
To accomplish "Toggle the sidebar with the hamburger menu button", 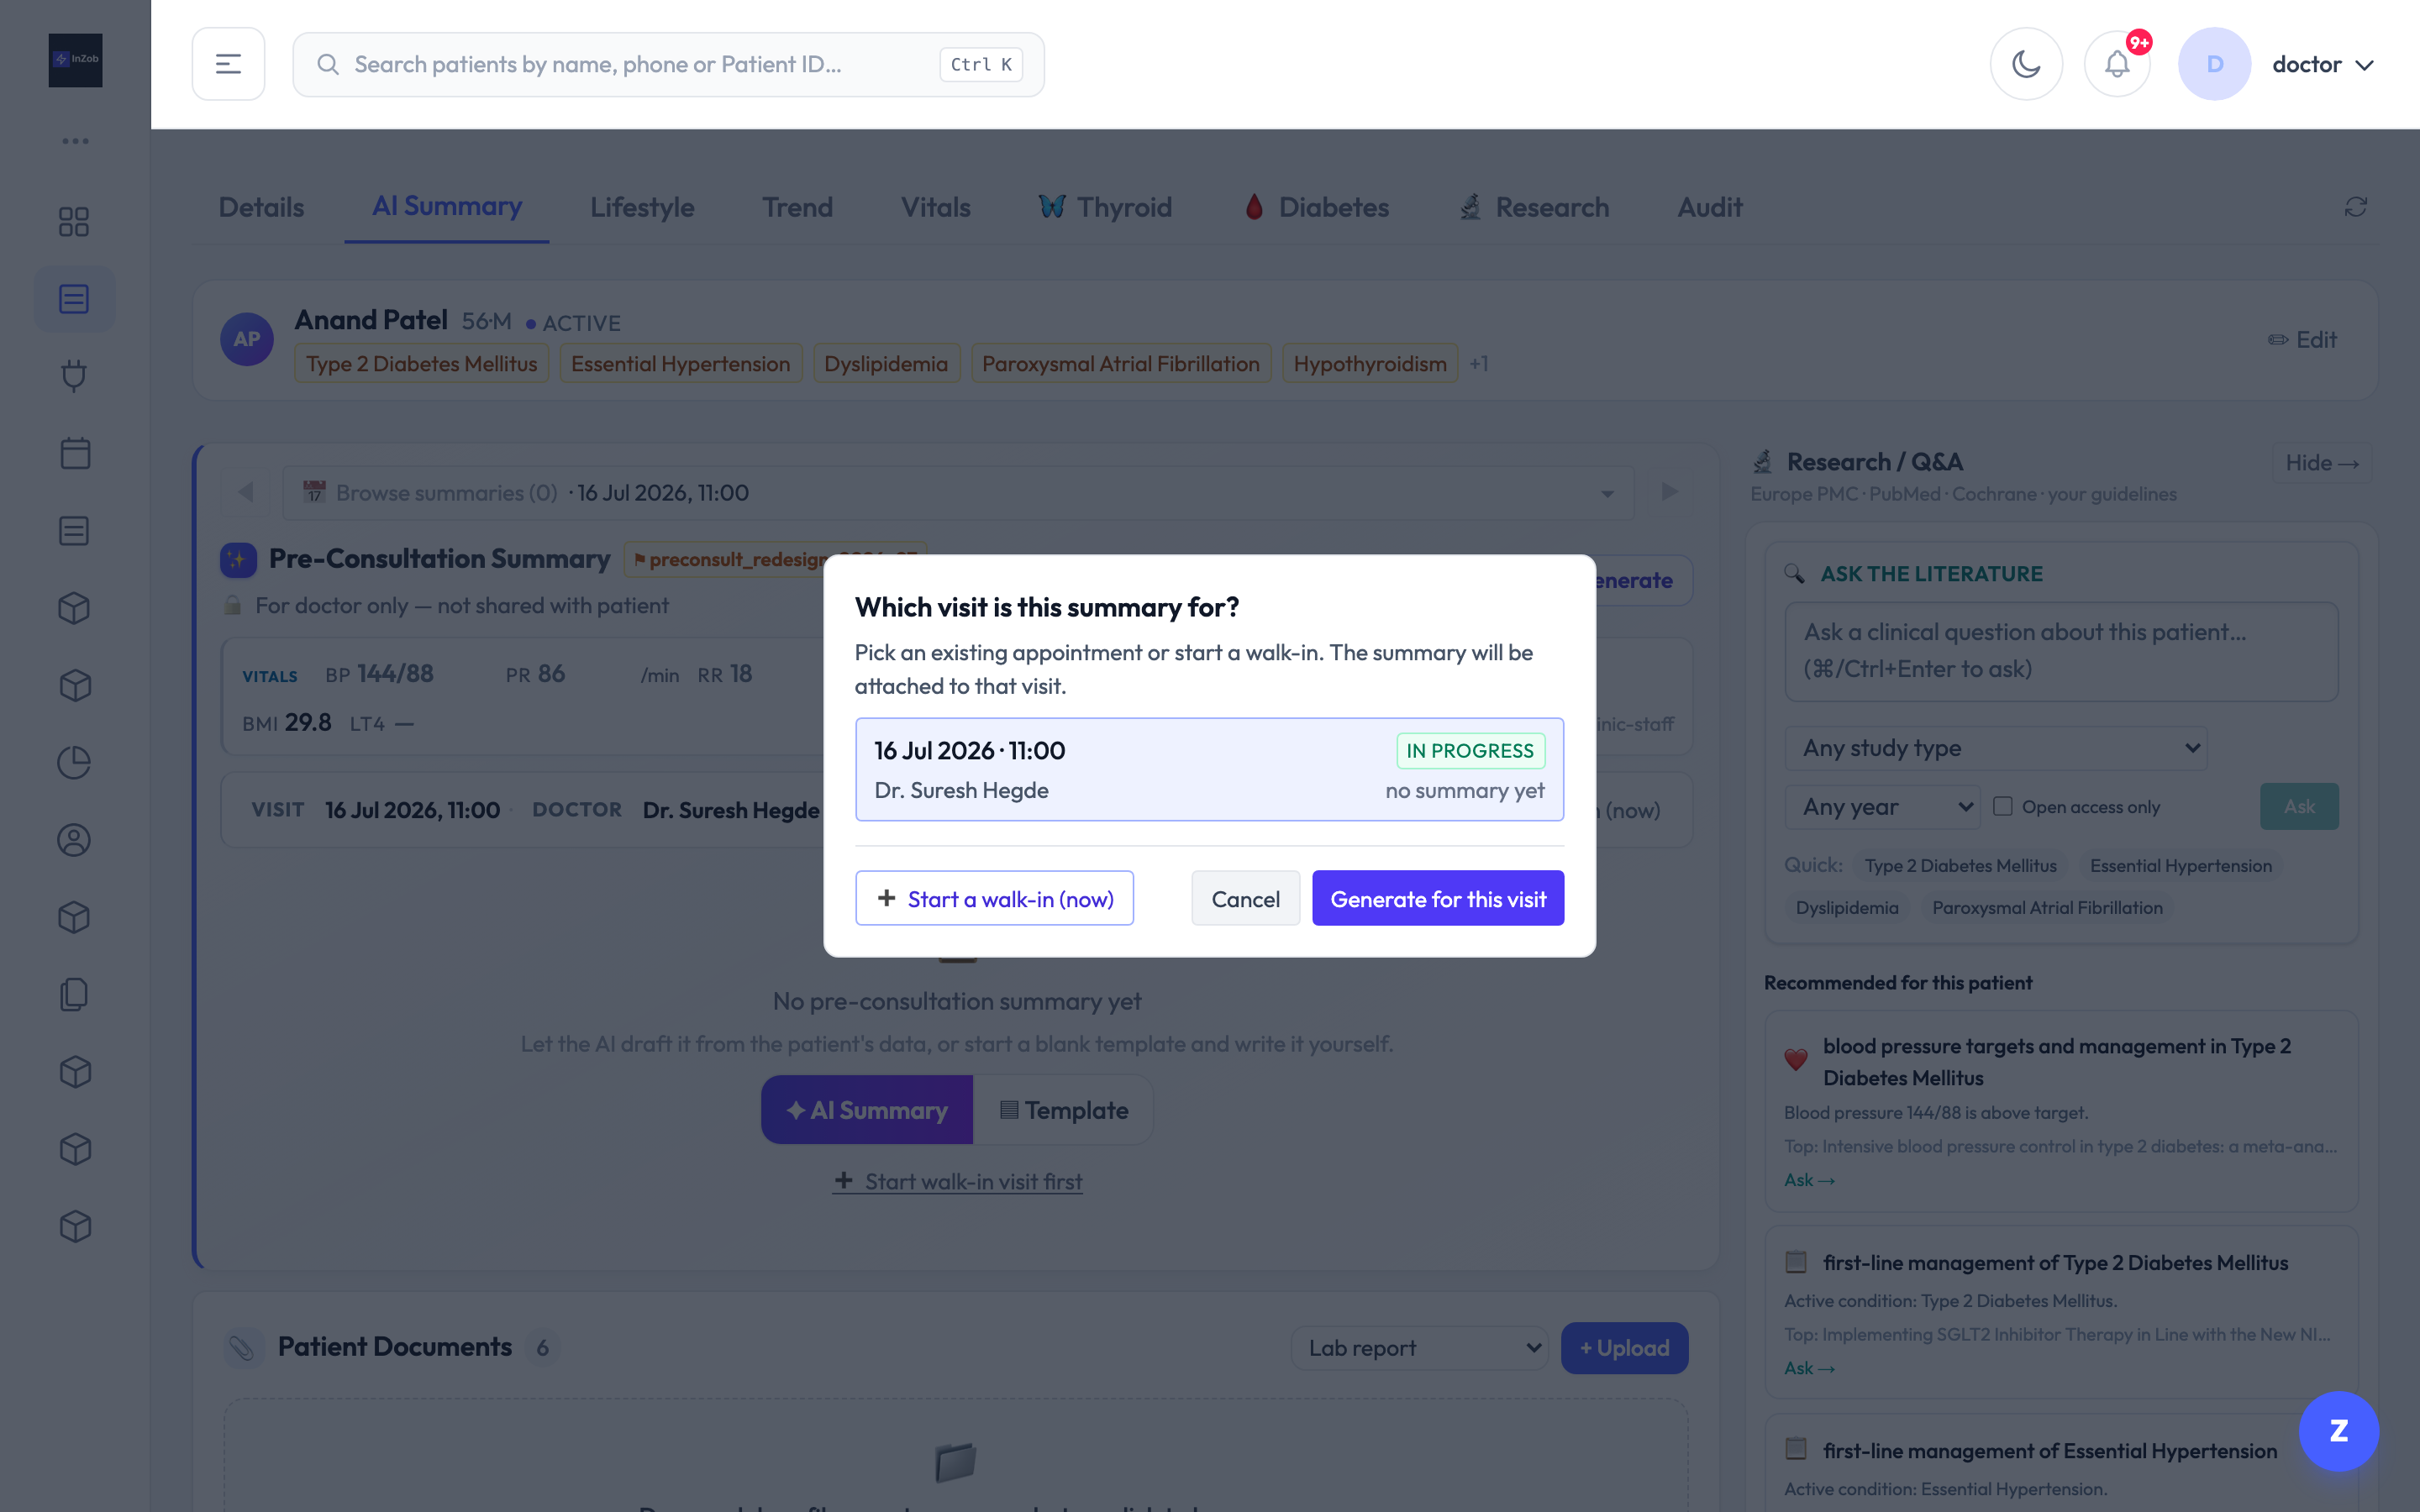I will [228, 64].
